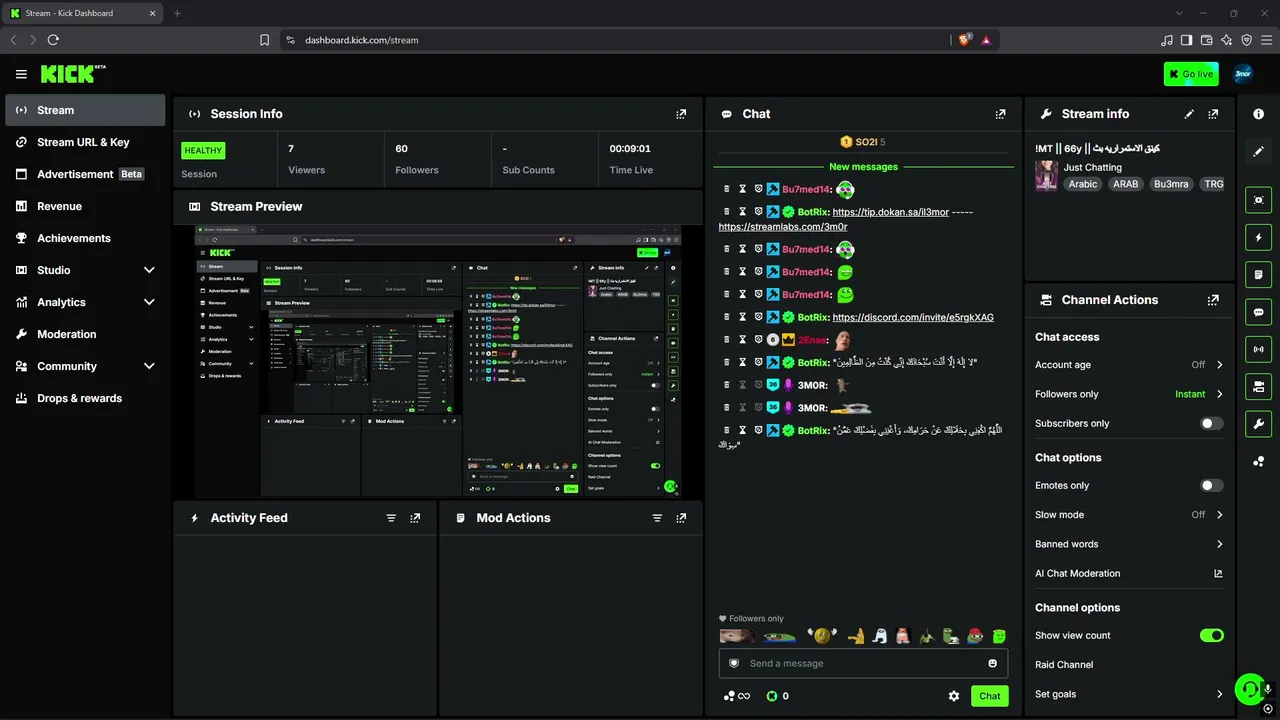Open the Set goals option
The image size is (1280, 720).
[x=1129, y=694]
